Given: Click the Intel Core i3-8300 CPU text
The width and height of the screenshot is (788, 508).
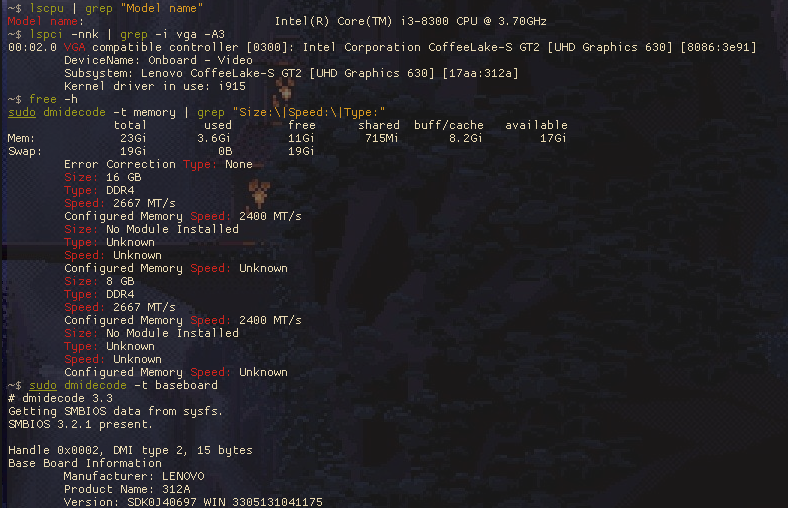Looking at the screenshot, I should pos(411,21).
